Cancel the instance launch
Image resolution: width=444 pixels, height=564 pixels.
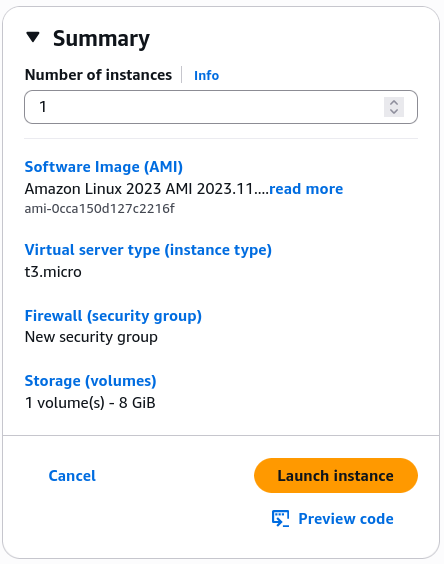tap(72, 476)
